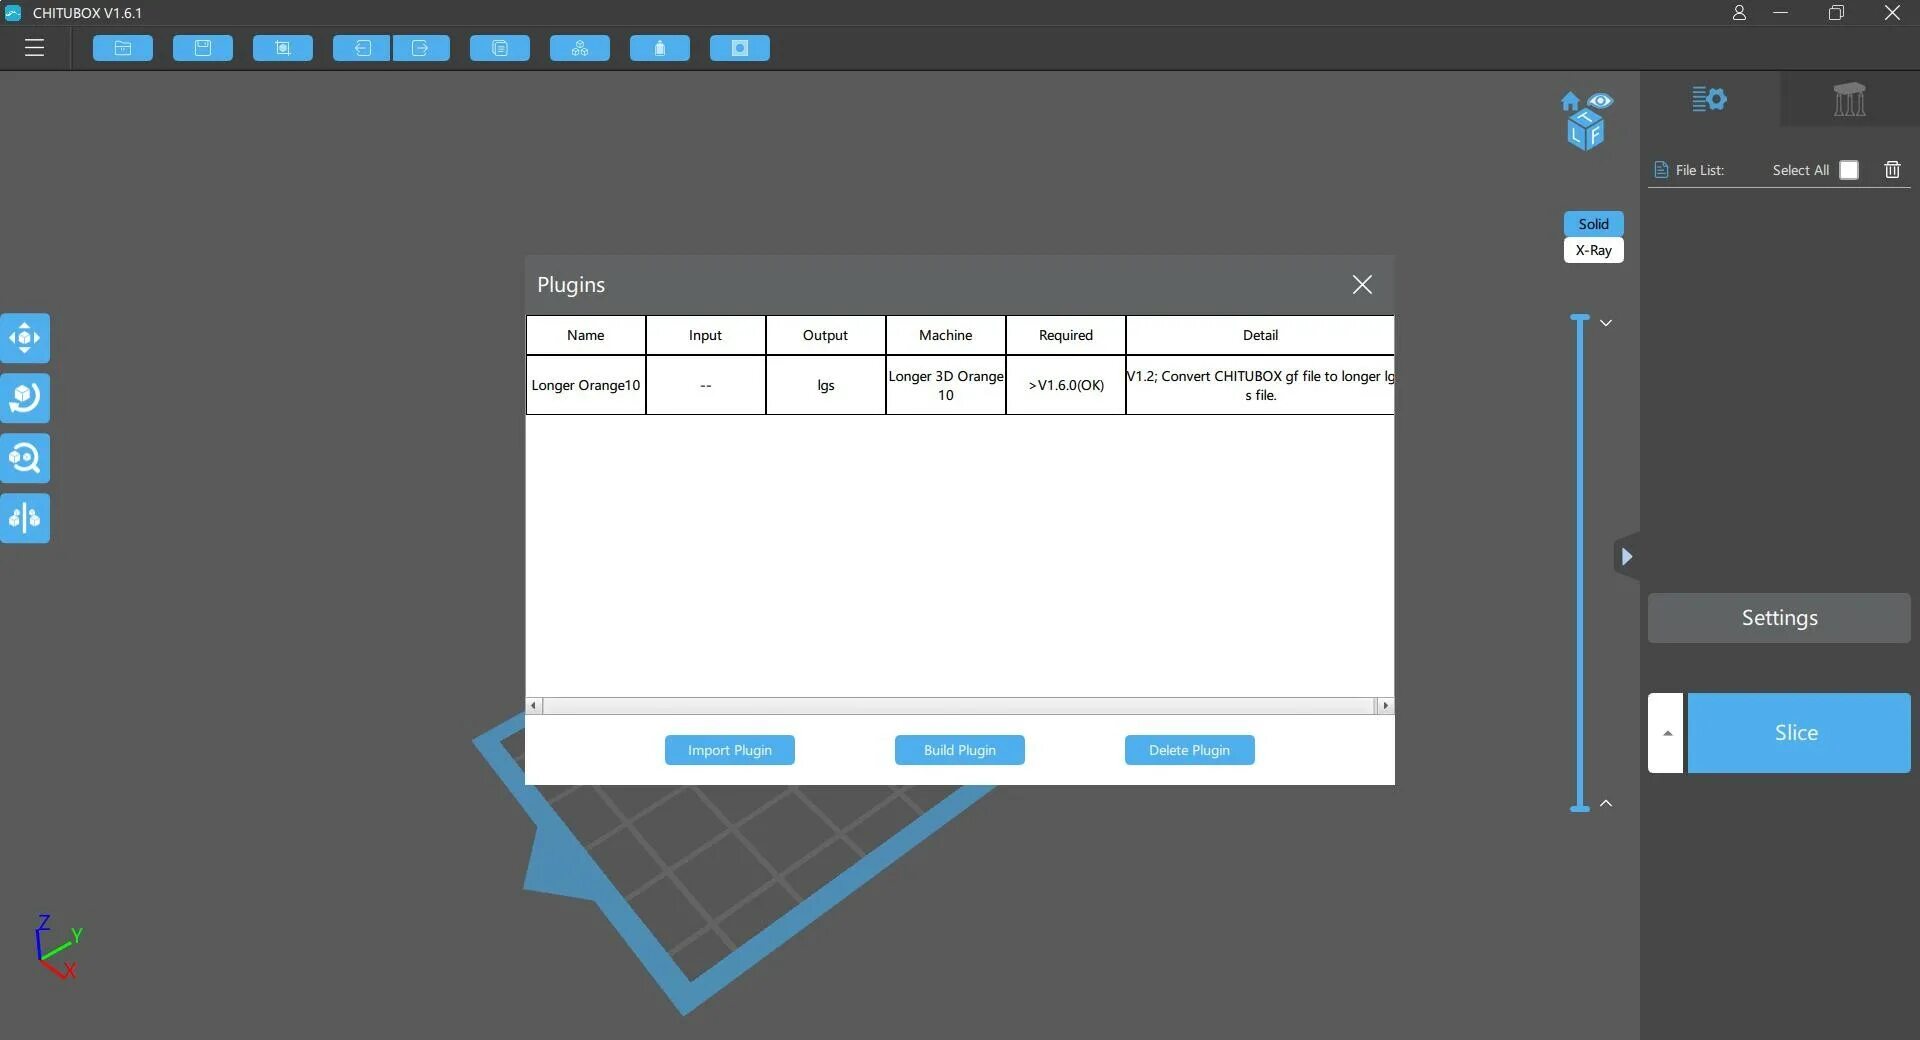Screen dimensions: 1920x1040
Task: Click Build Plugin button
Action: 960,750
